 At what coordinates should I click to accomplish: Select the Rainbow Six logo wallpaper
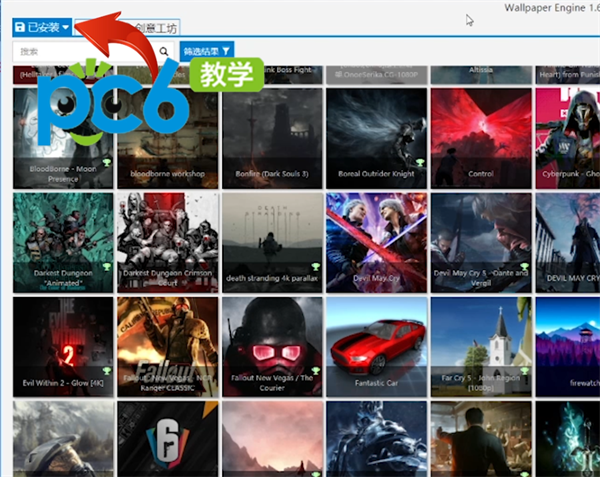click(x=168, y=439)
